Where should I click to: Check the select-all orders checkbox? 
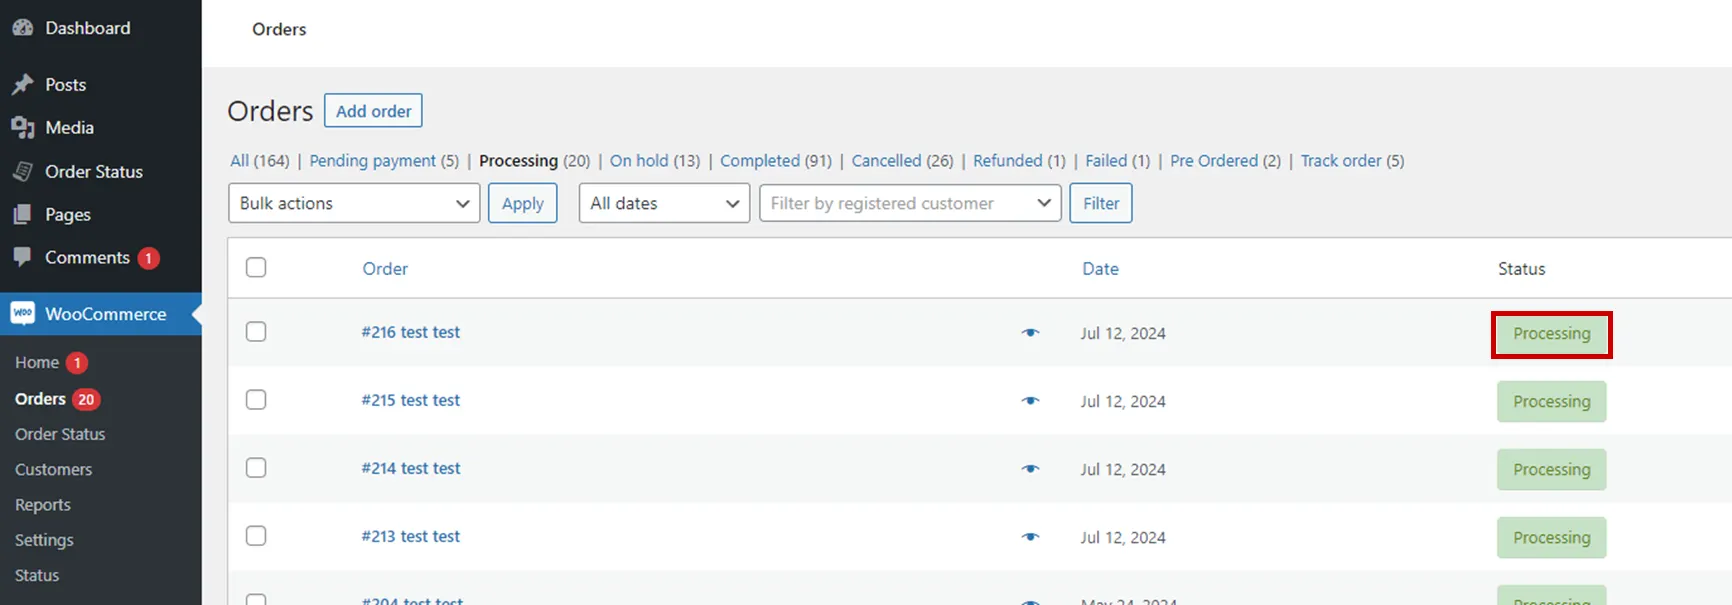point(256,268)
